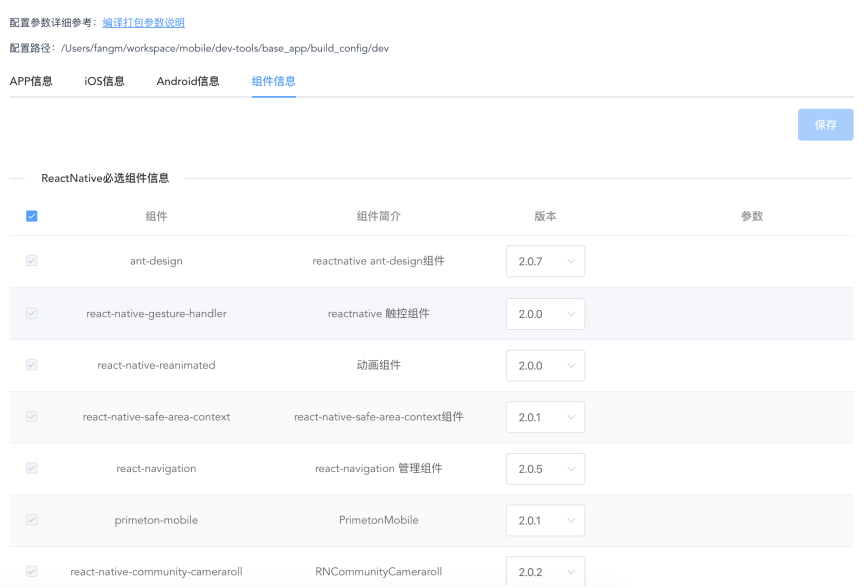
Task: Open react-native-community-cameraroll version dropdown
Action: coord(545,571)
